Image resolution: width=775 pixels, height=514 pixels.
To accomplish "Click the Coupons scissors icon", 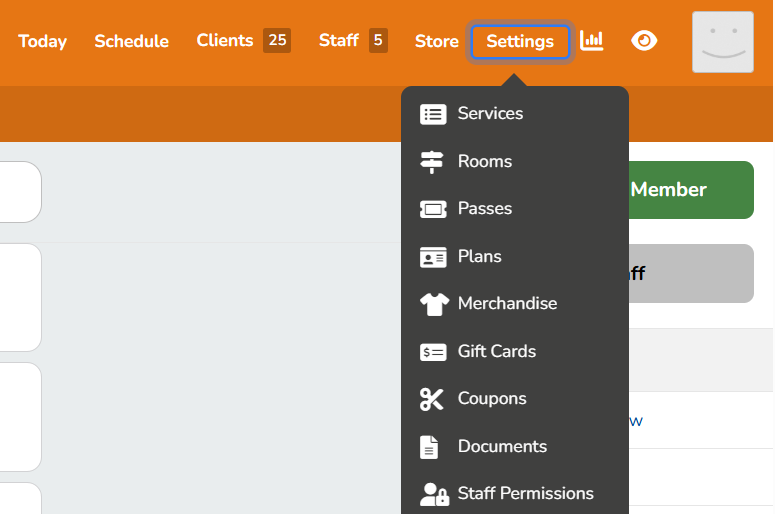I will point(432,399).
